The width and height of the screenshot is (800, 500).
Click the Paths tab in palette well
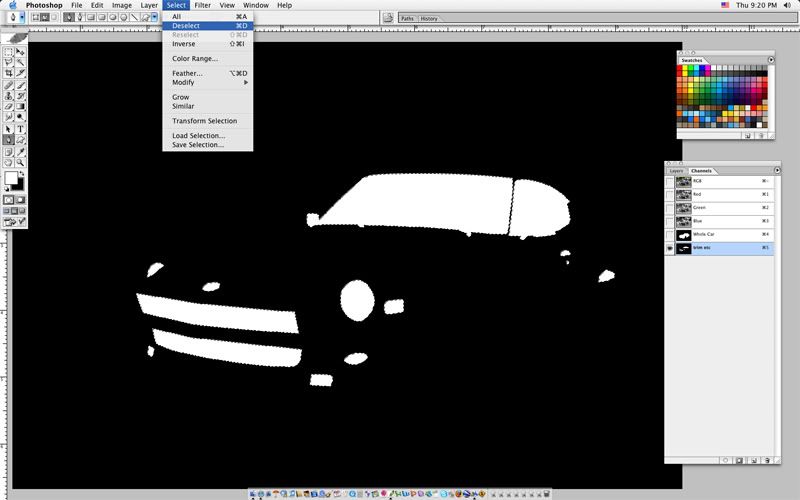pos(407,18)
